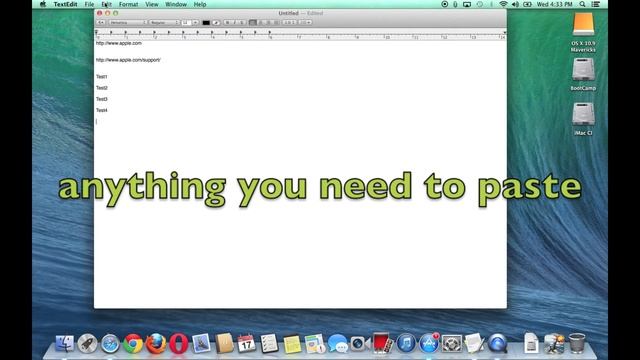Toggle italic formatting

coord(235,22)
